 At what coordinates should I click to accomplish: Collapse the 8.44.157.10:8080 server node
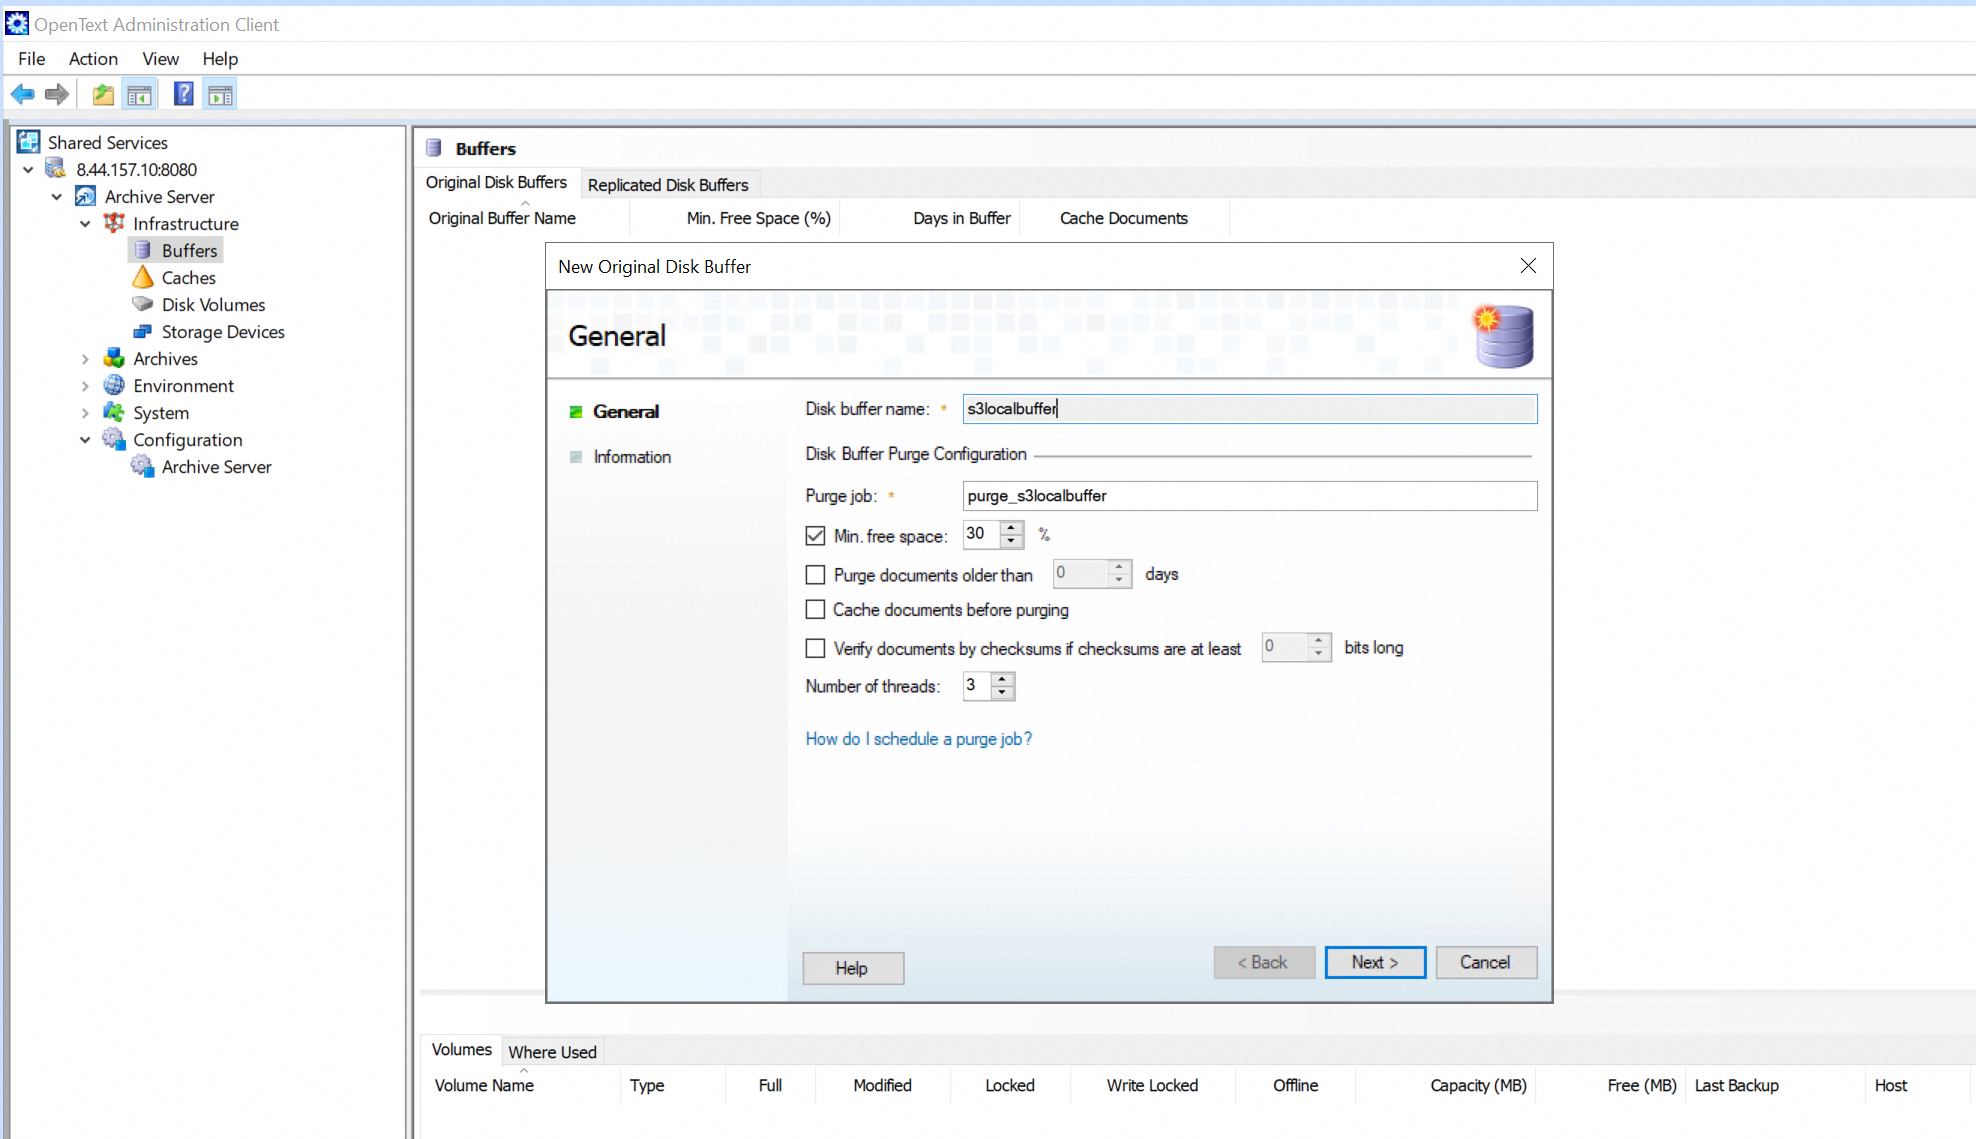(28, 170)
